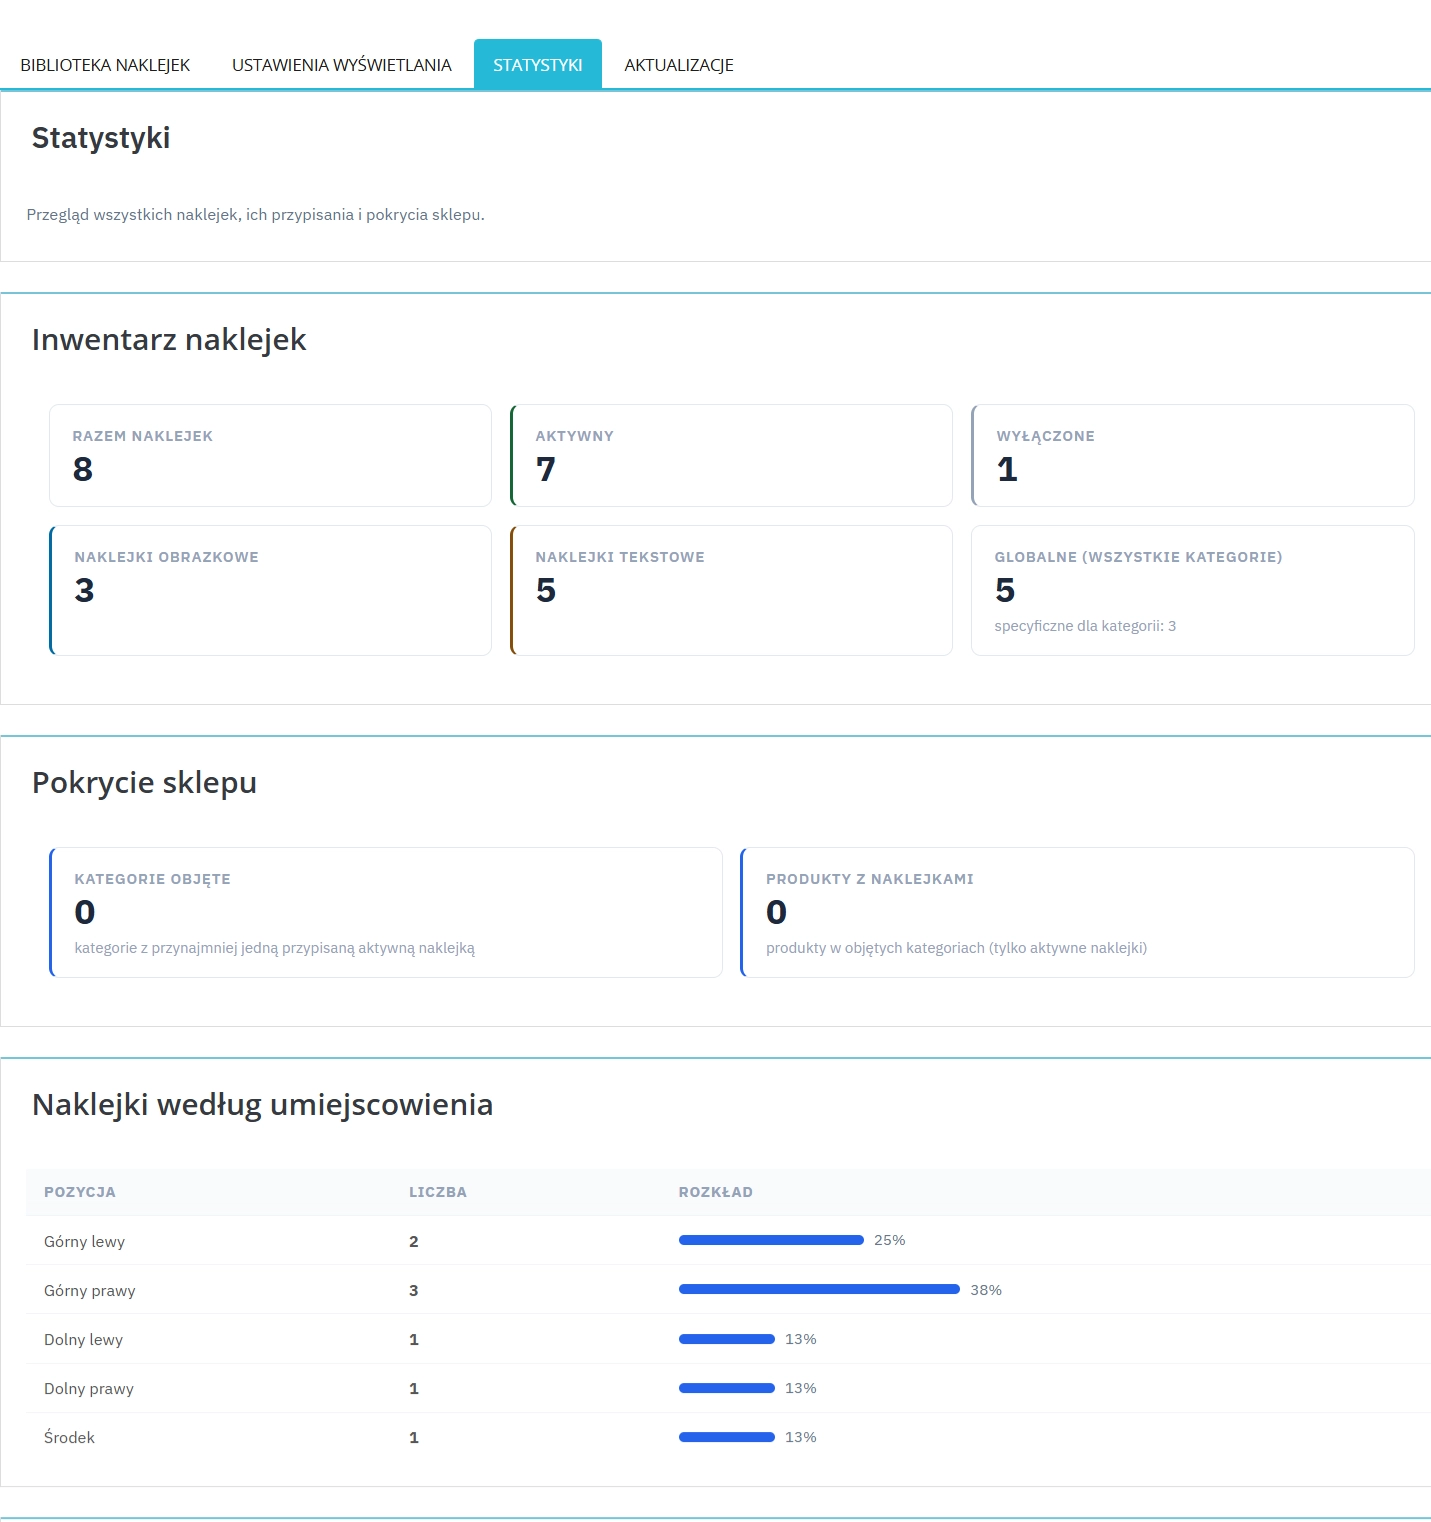Click the KATEGORIE OBJĘTE coverage card

386,912
